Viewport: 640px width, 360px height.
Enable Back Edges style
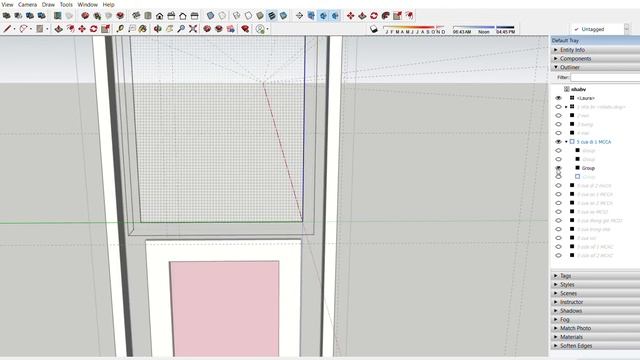222,16
